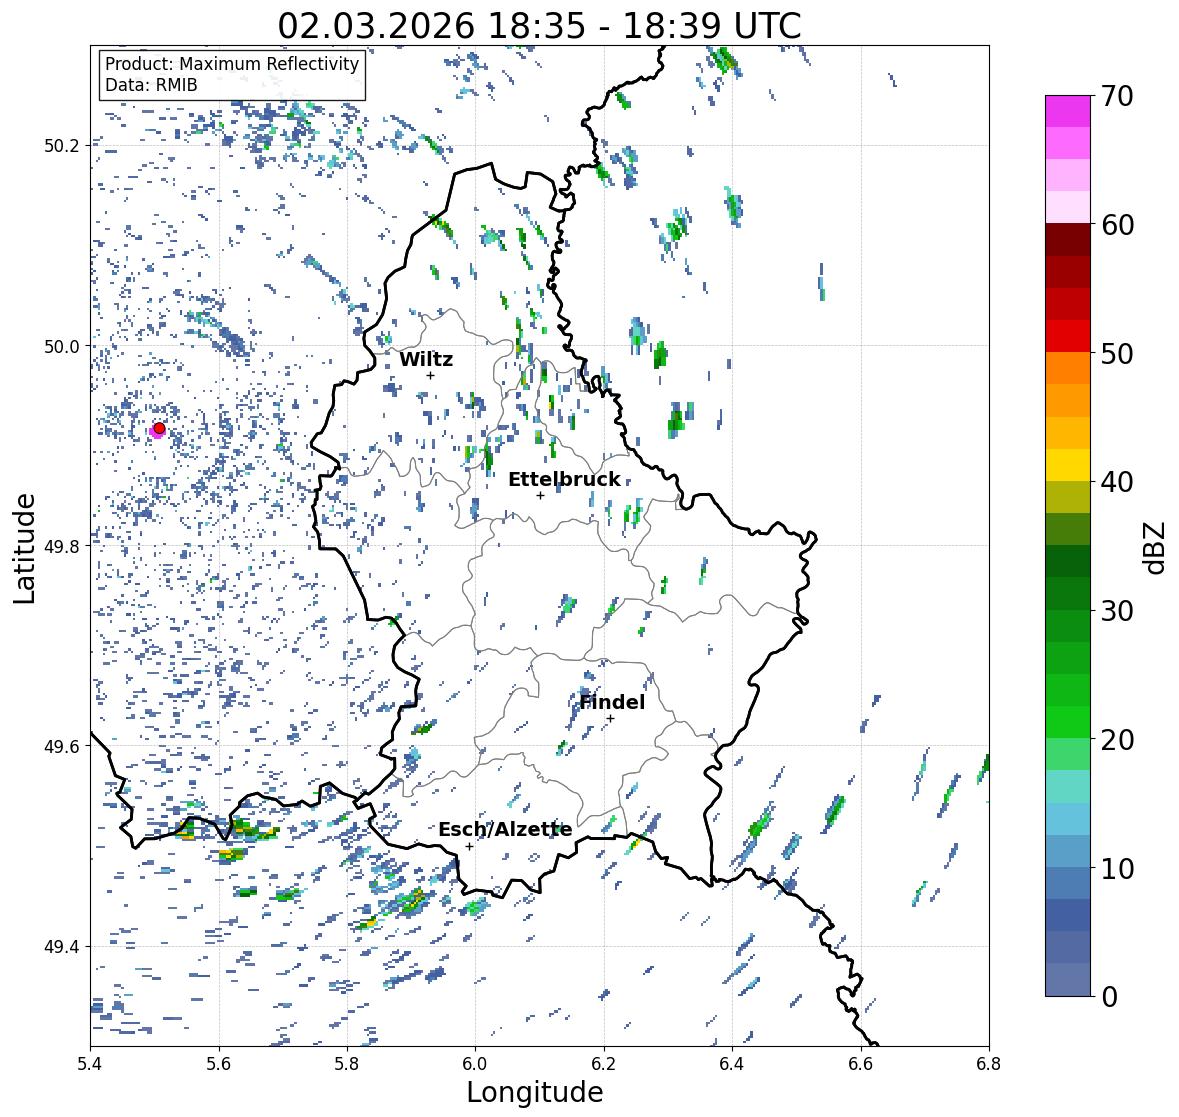
Task: Click the longitude tick label 5.8
Action: coord(347,1064)
